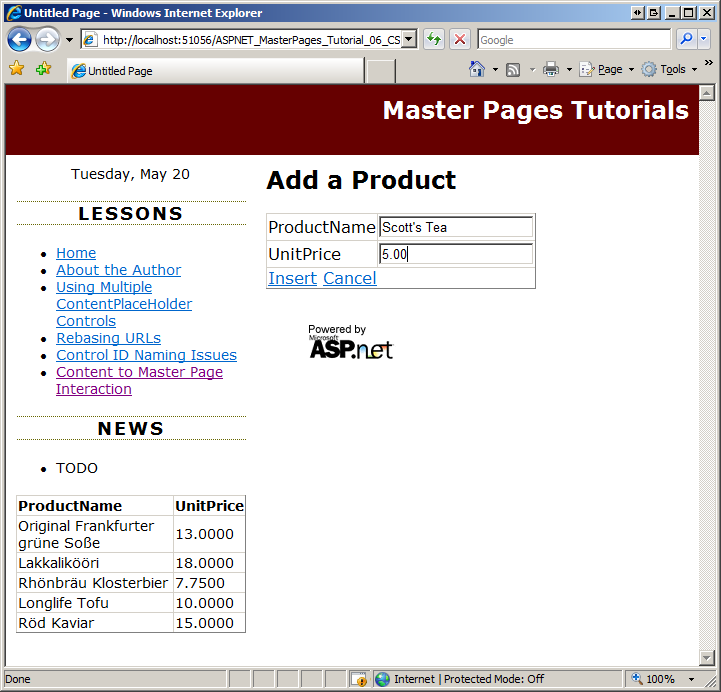The image size is (721, 692).
Task: Click the RSS Feeds toolbar icon
Action: [513, 69]
